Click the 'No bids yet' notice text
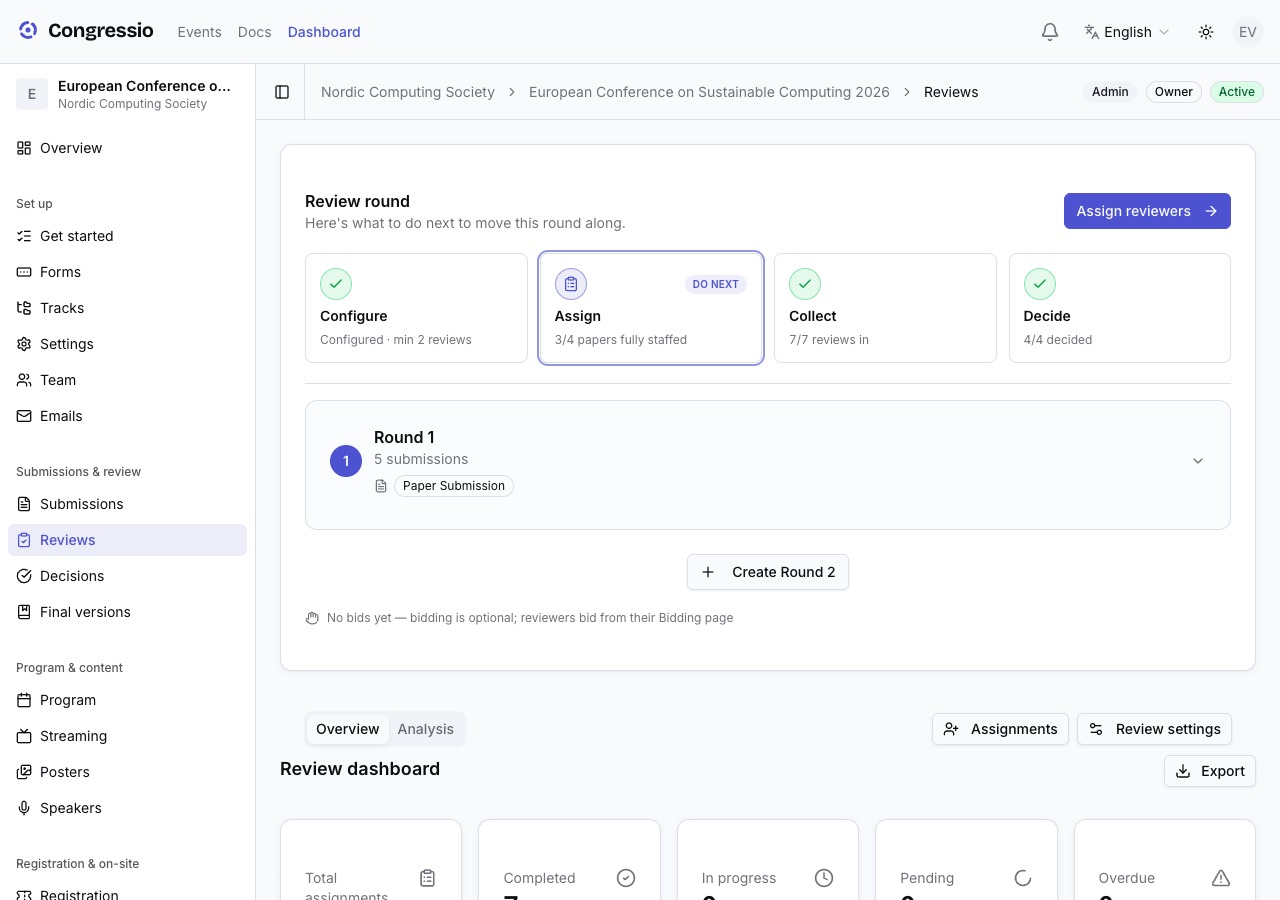The image size is (1280, 900). tap(530, 618)
